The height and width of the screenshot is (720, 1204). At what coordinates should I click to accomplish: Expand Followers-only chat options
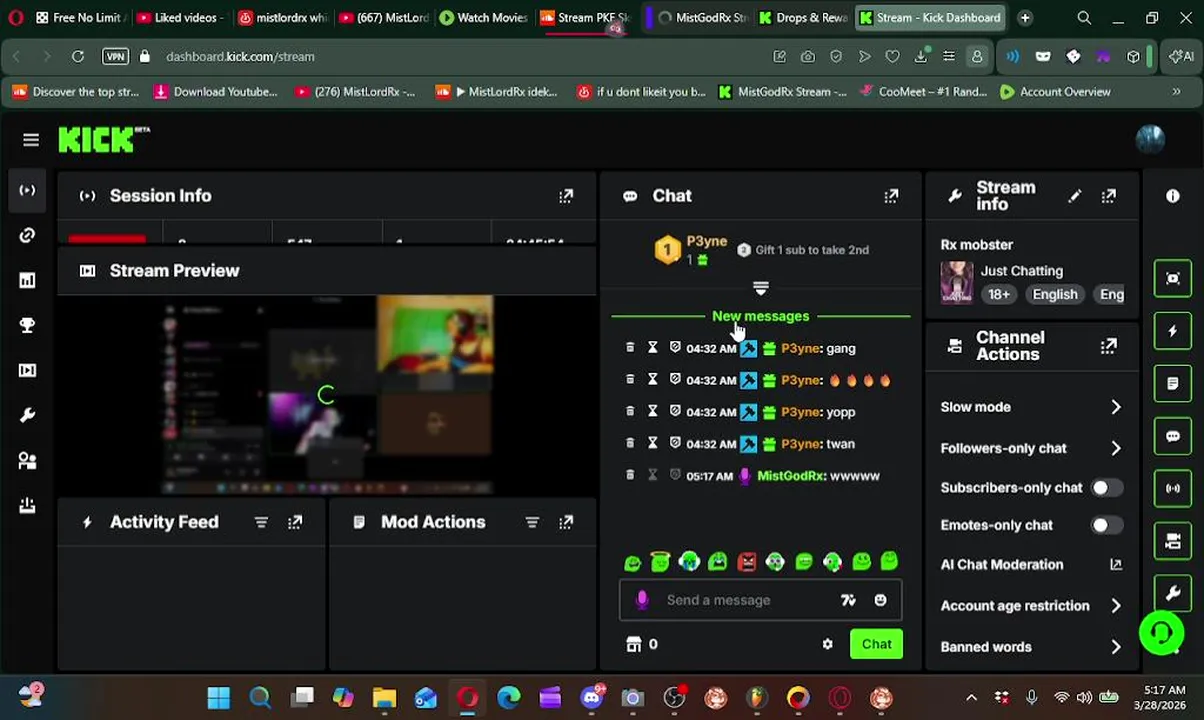[1116, 448]
